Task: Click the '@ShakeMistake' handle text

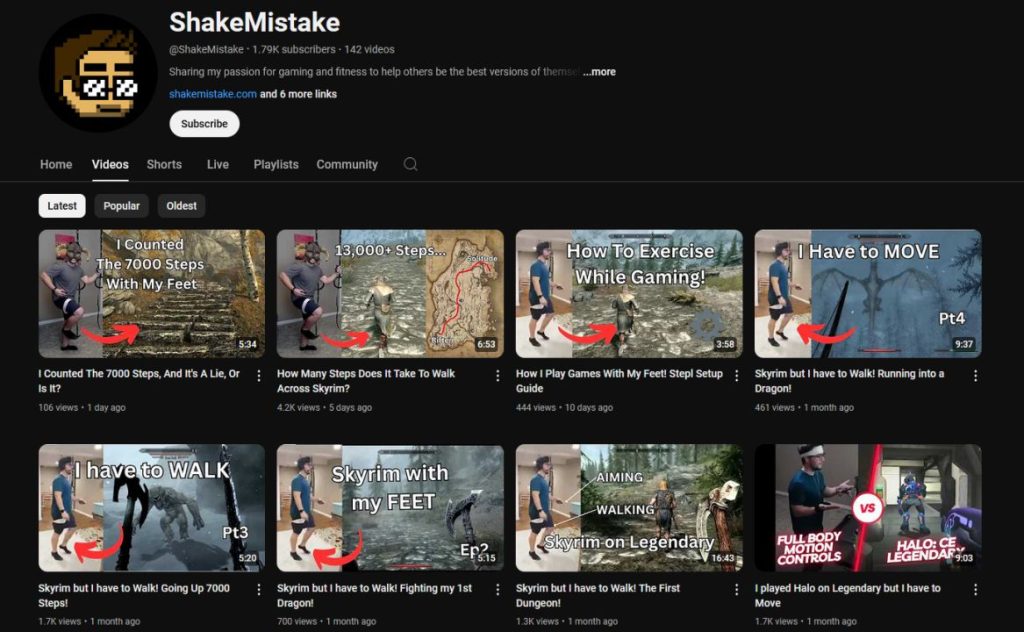Action: 206,50
